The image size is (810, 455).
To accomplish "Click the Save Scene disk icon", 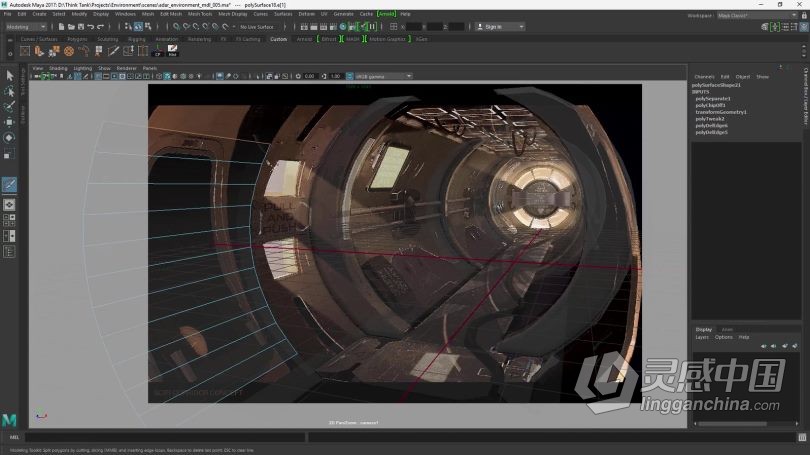I will [x=81, y=26].
